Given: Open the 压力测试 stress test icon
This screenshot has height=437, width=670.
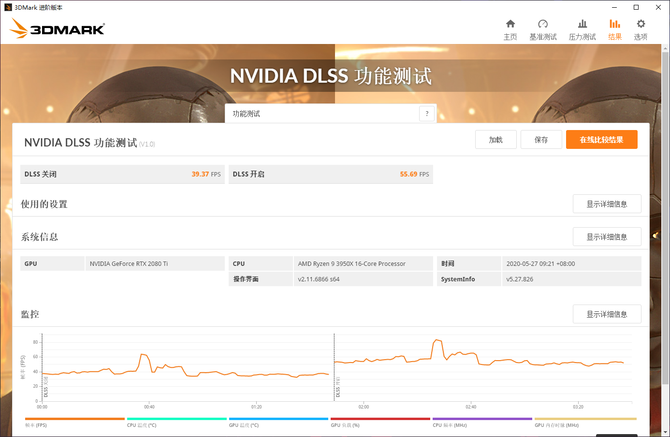Looking at the screenshot, I should (581, 29).
